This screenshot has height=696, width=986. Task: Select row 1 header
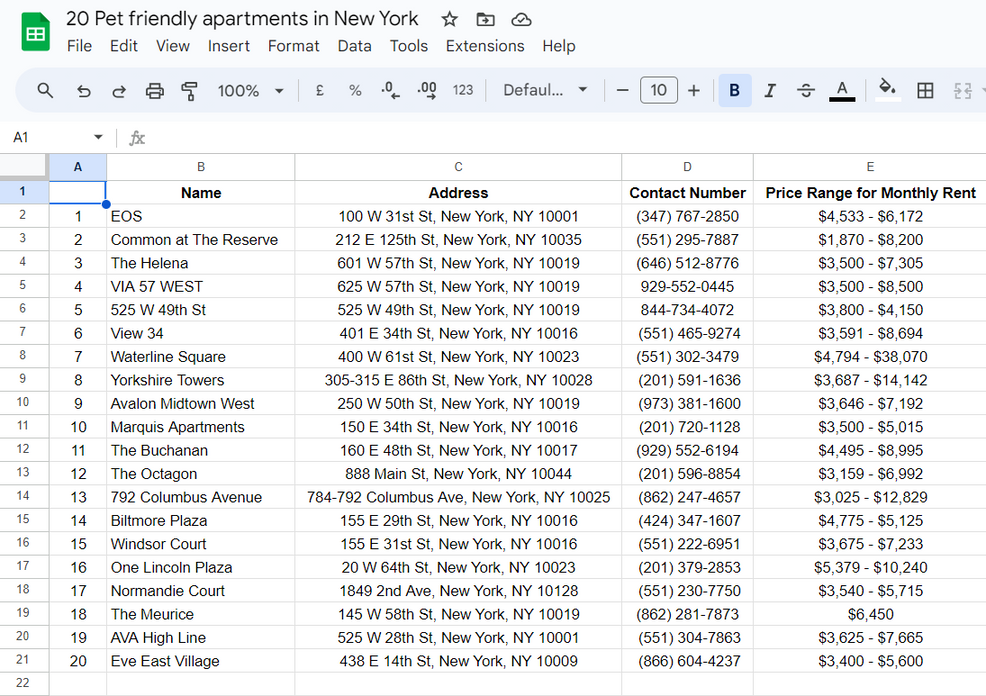click(24, 192)
